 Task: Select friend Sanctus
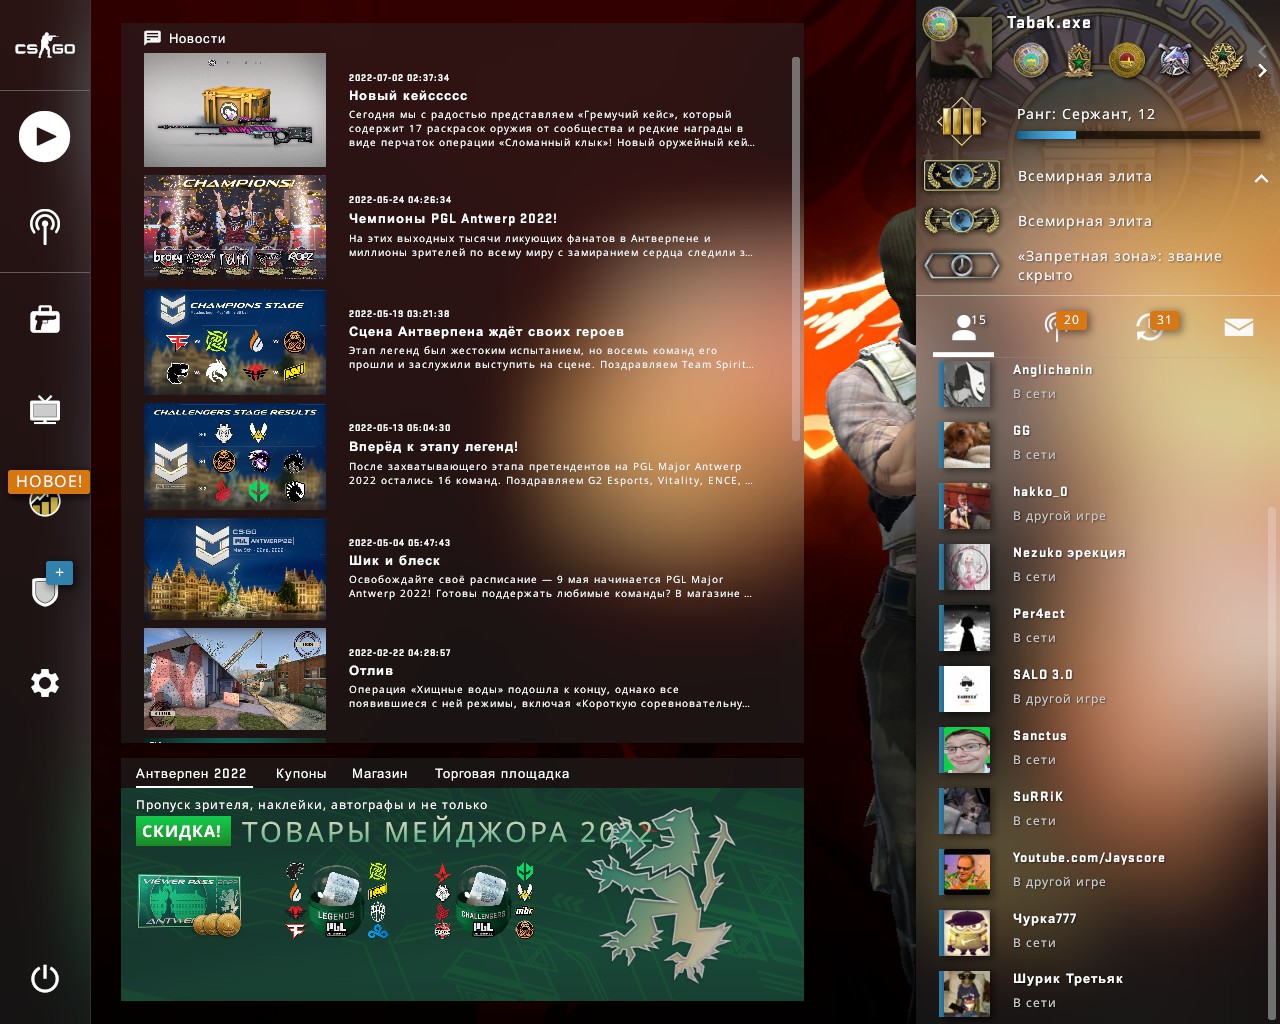(1100, 749)
